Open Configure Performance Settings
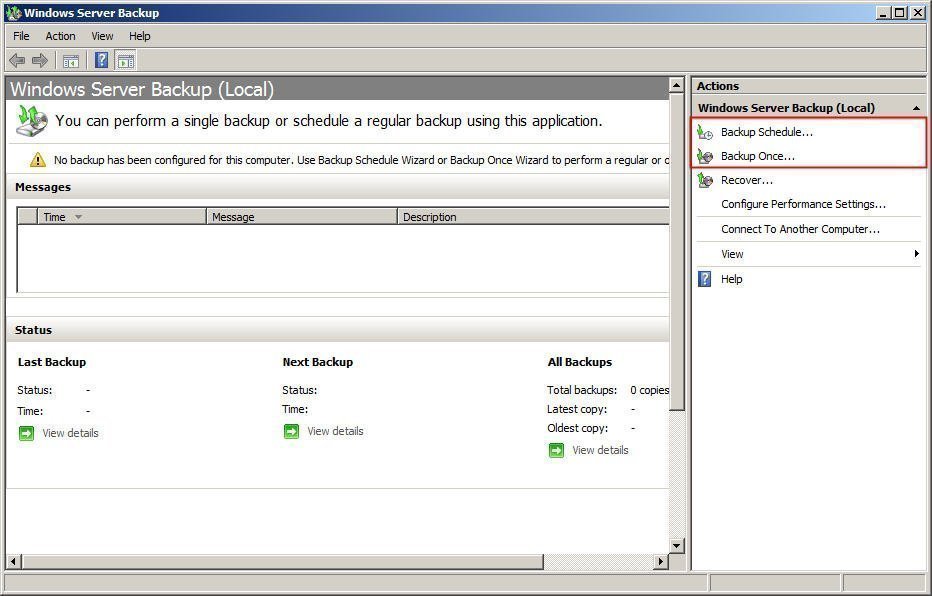932x596 pixels. (x=804, y=204)
